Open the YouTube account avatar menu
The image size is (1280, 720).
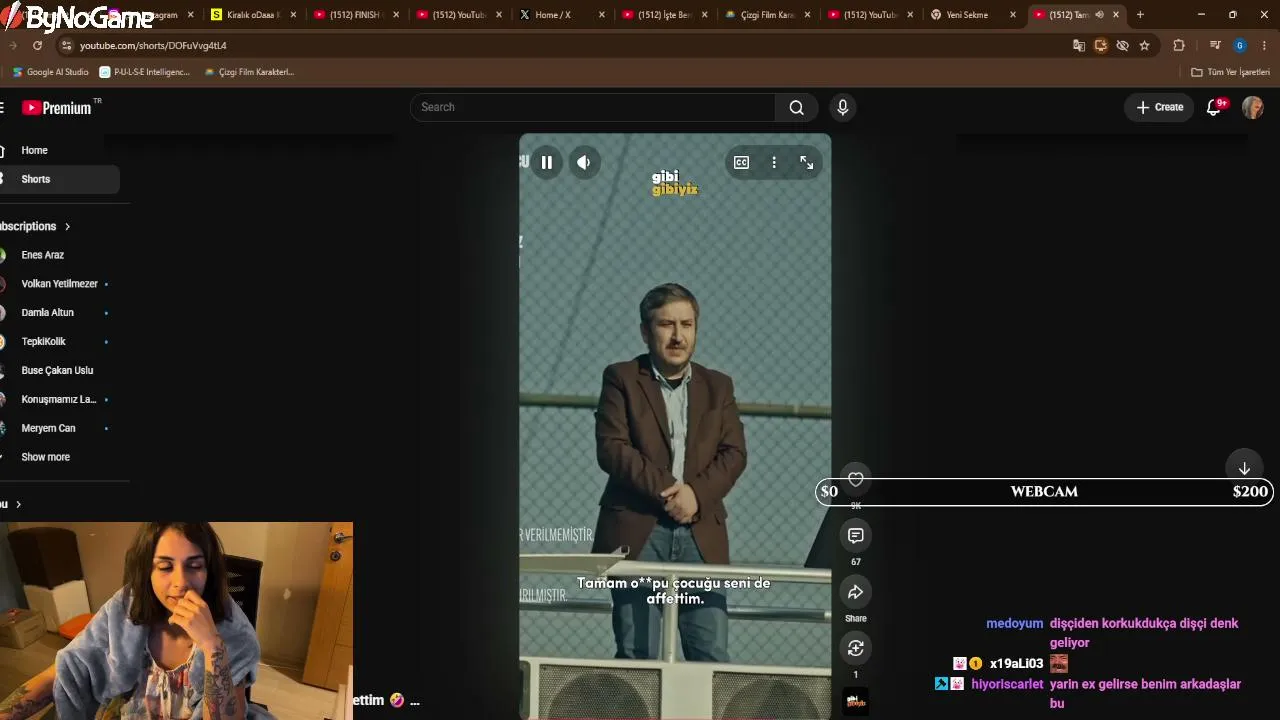pyautogui.click(x=1253, y=107)
